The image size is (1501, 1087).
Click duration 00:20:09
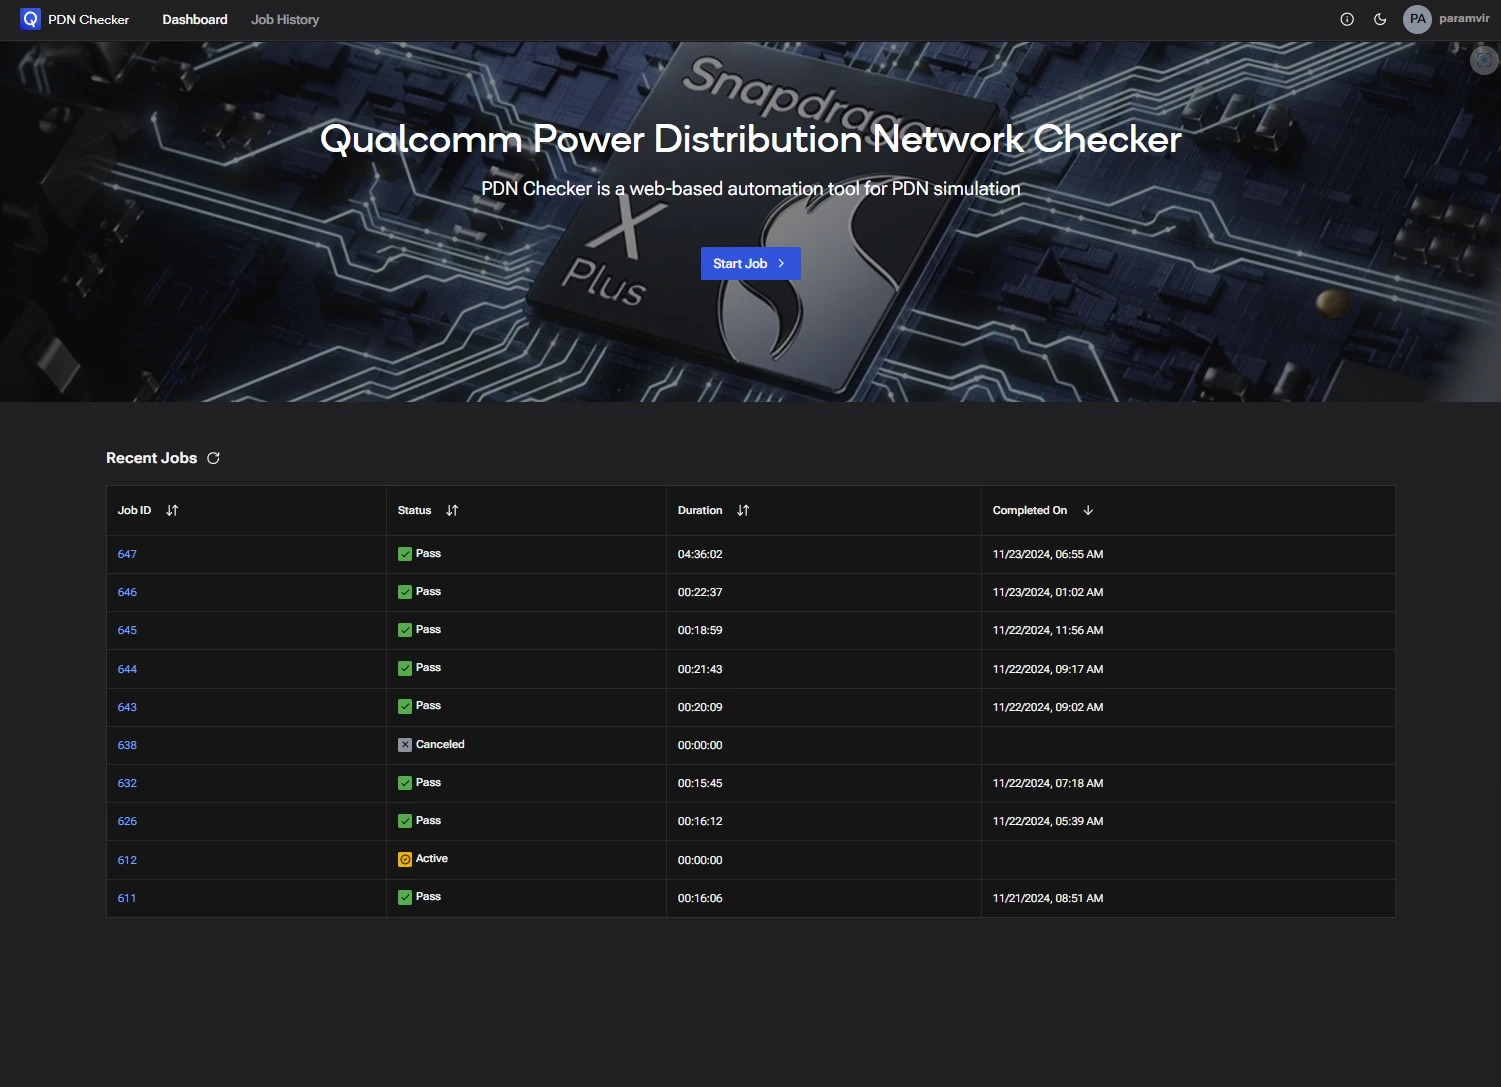[700, 707]
